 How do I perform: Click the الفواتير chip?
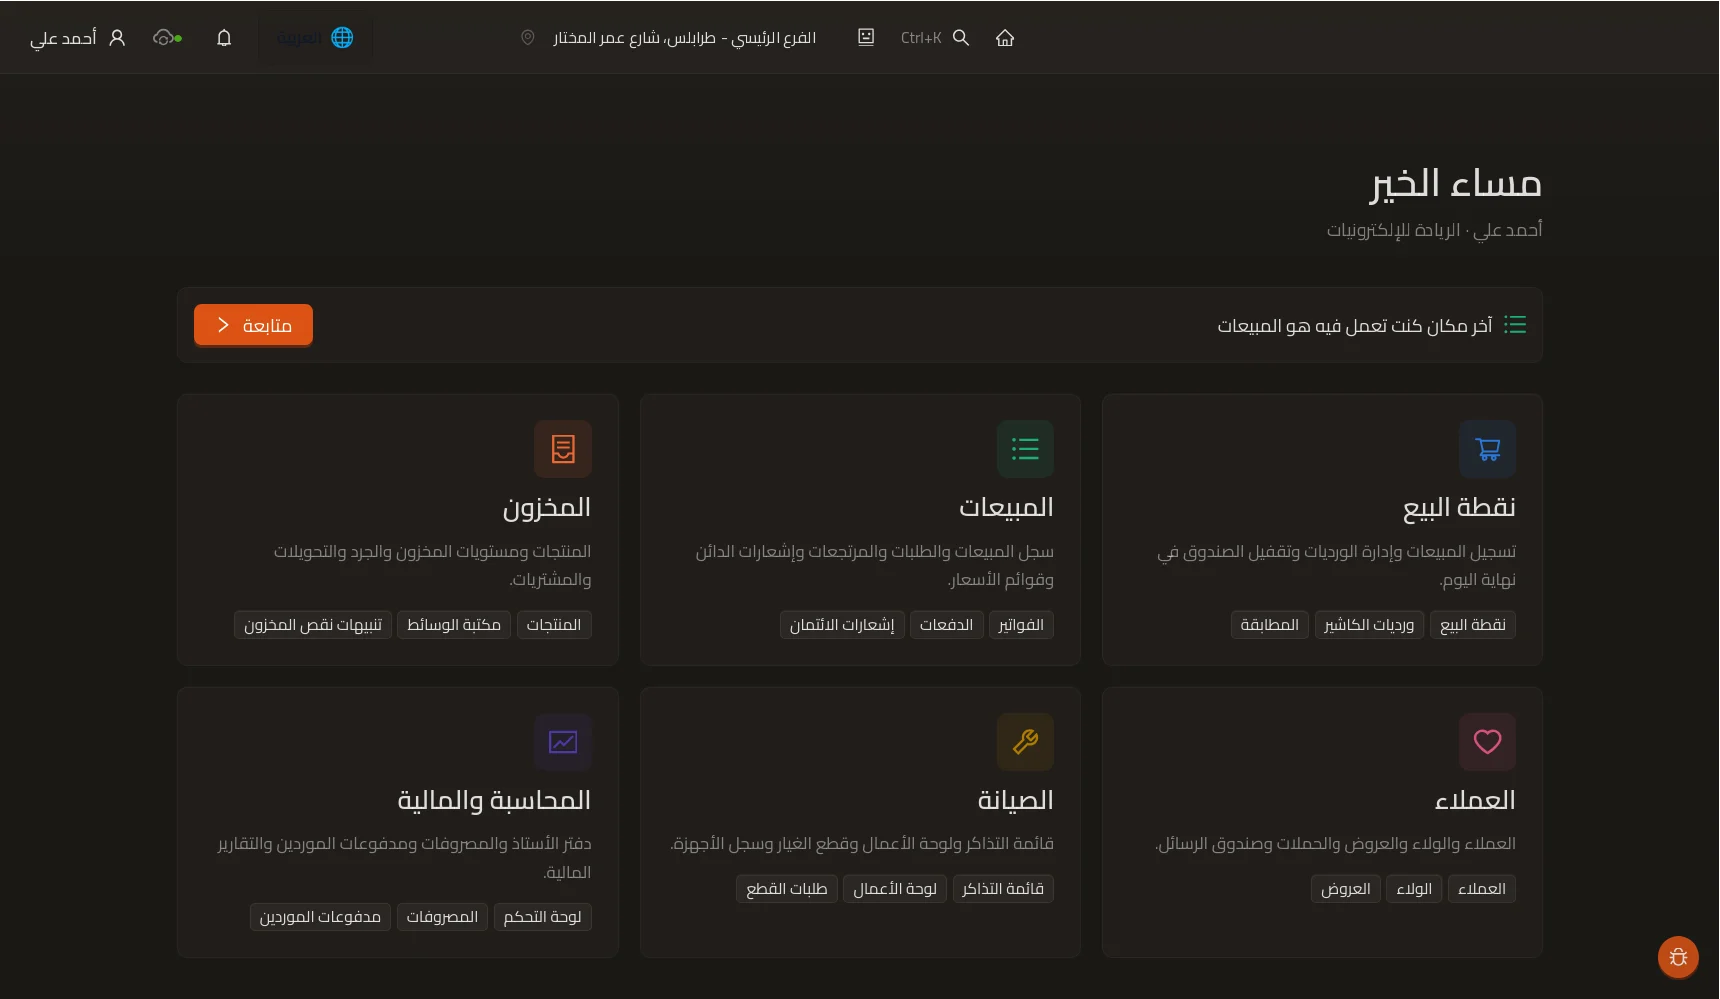1021,625
